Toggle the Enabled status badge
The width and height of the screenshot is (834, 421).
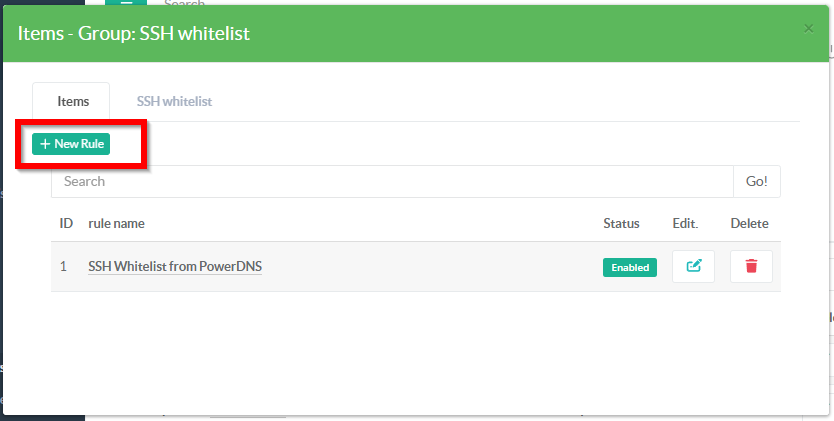(x=629, y=267)
